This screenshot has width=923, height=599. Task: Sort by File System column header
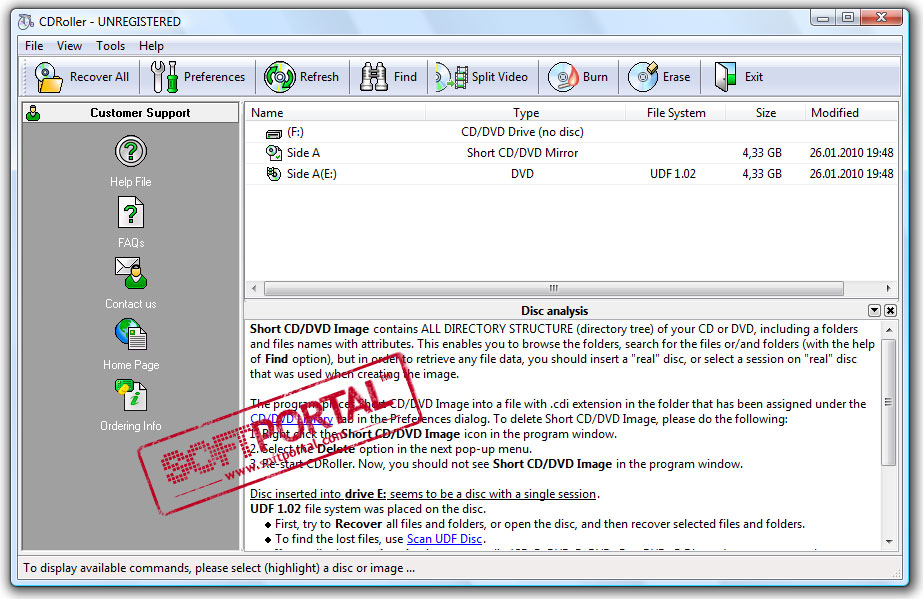676,112
